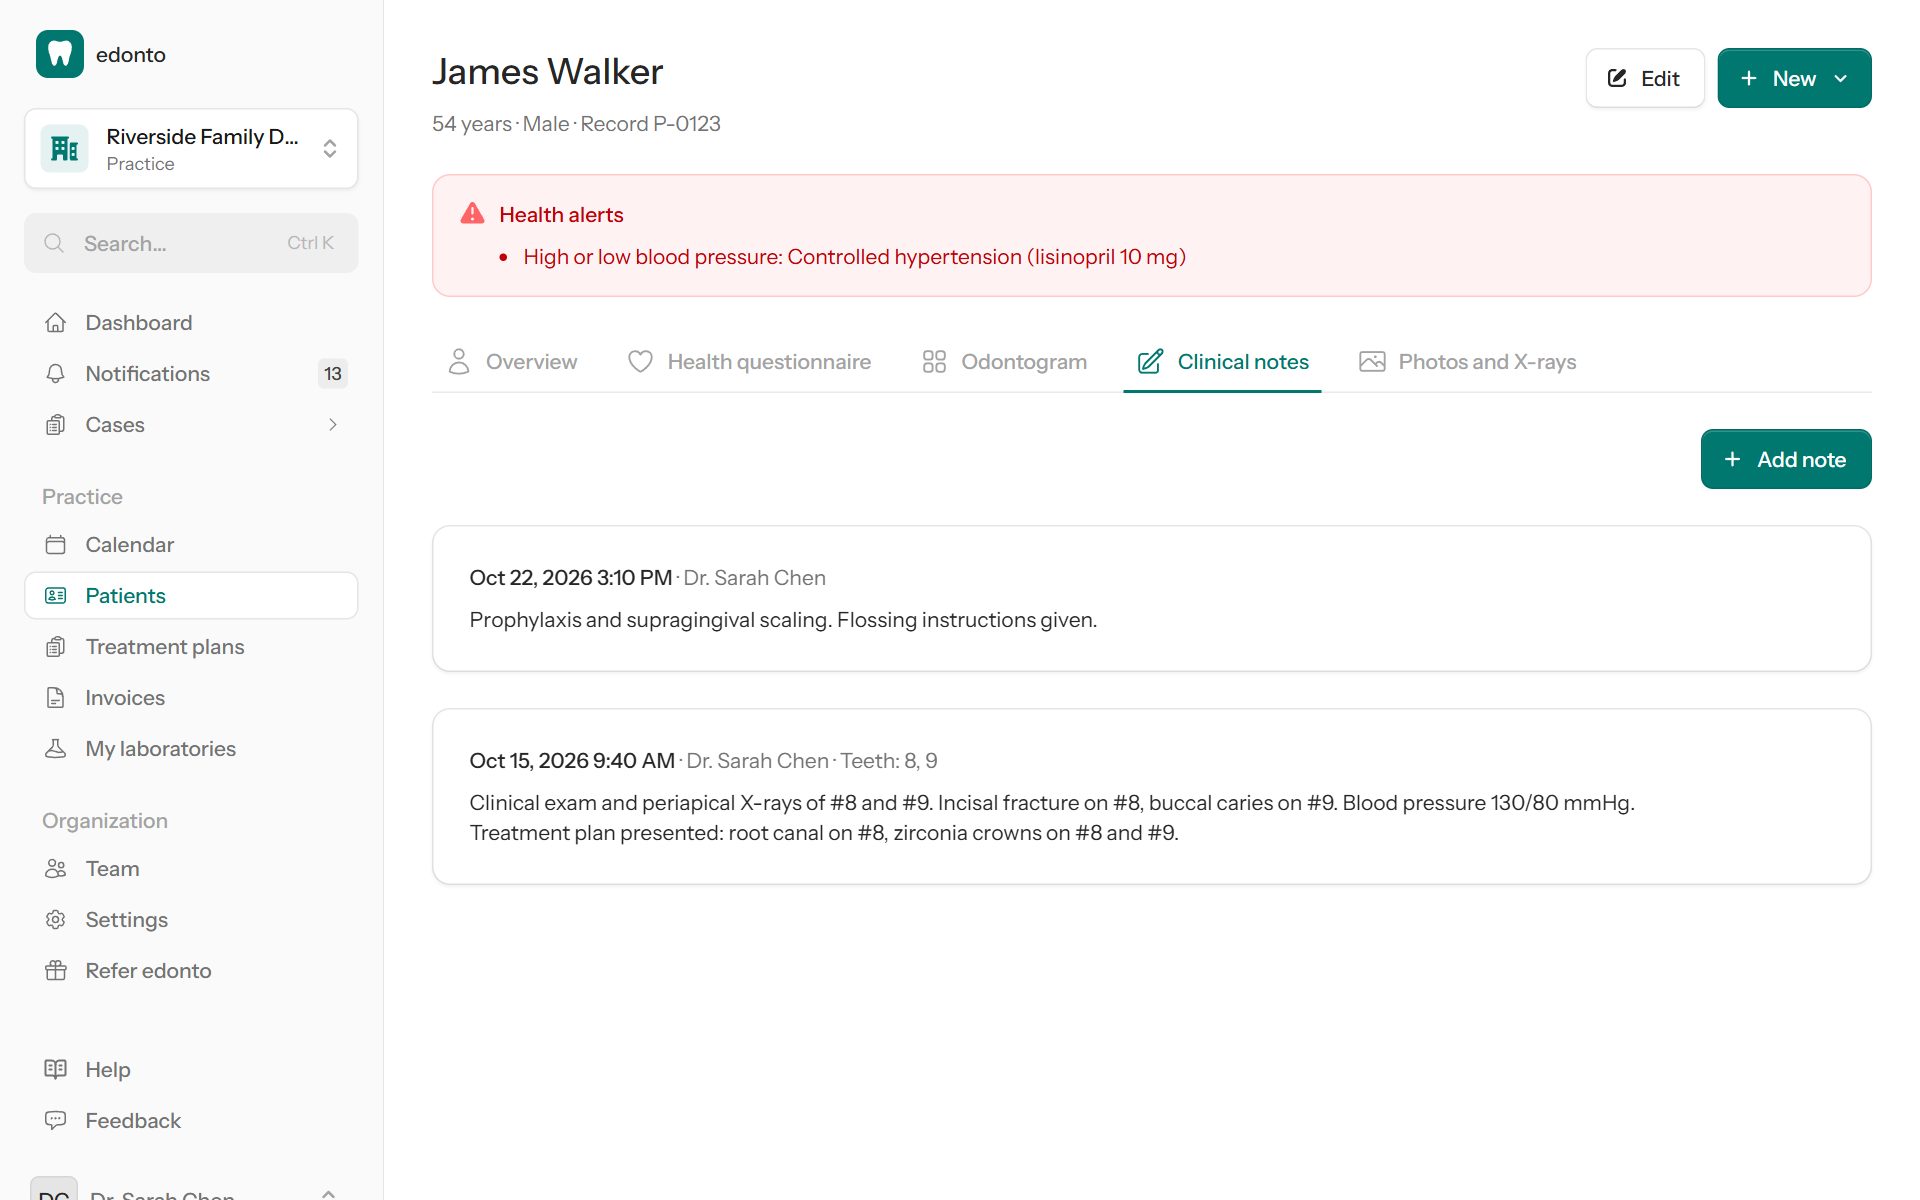Click the Settings gear icon
Image resolution: width=1920 pixels, height=1200 pixels.
(x=56, y=920)
